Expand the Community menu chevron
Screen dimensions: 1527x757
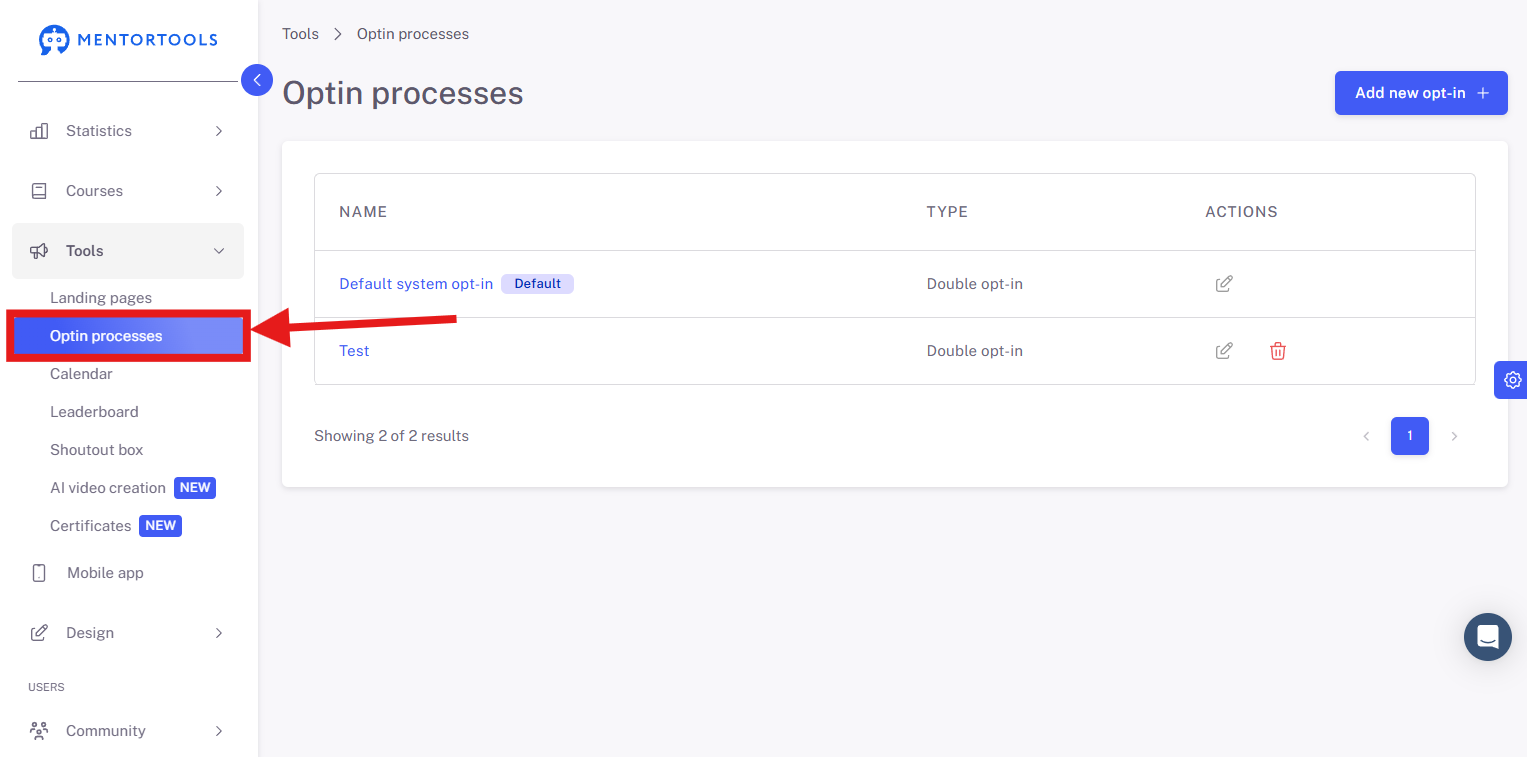[219, 731]
